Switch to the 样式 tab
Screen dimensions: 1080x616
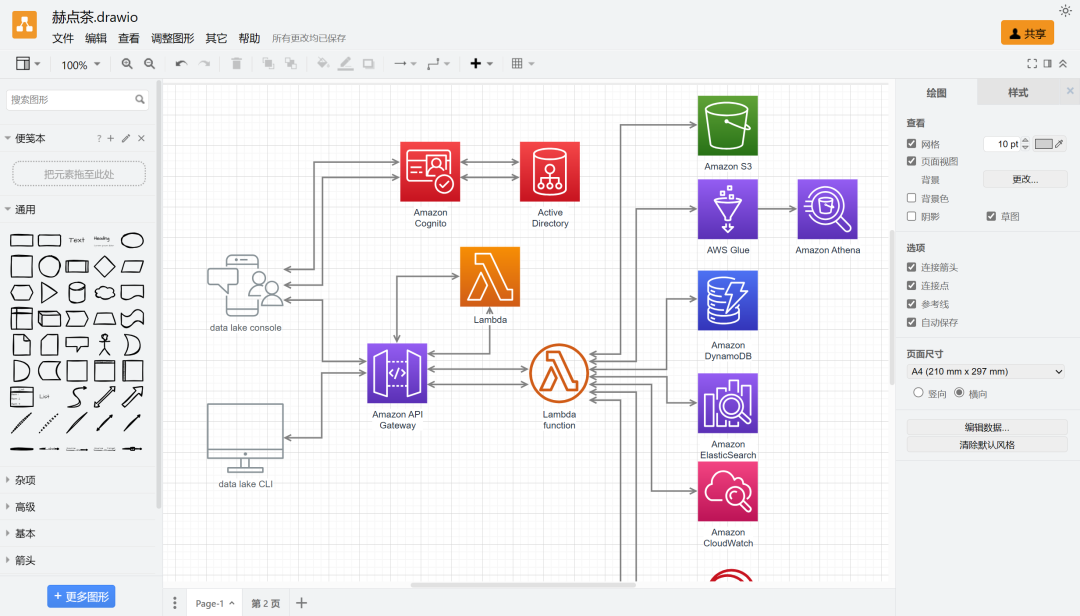tap(1018, 92)
